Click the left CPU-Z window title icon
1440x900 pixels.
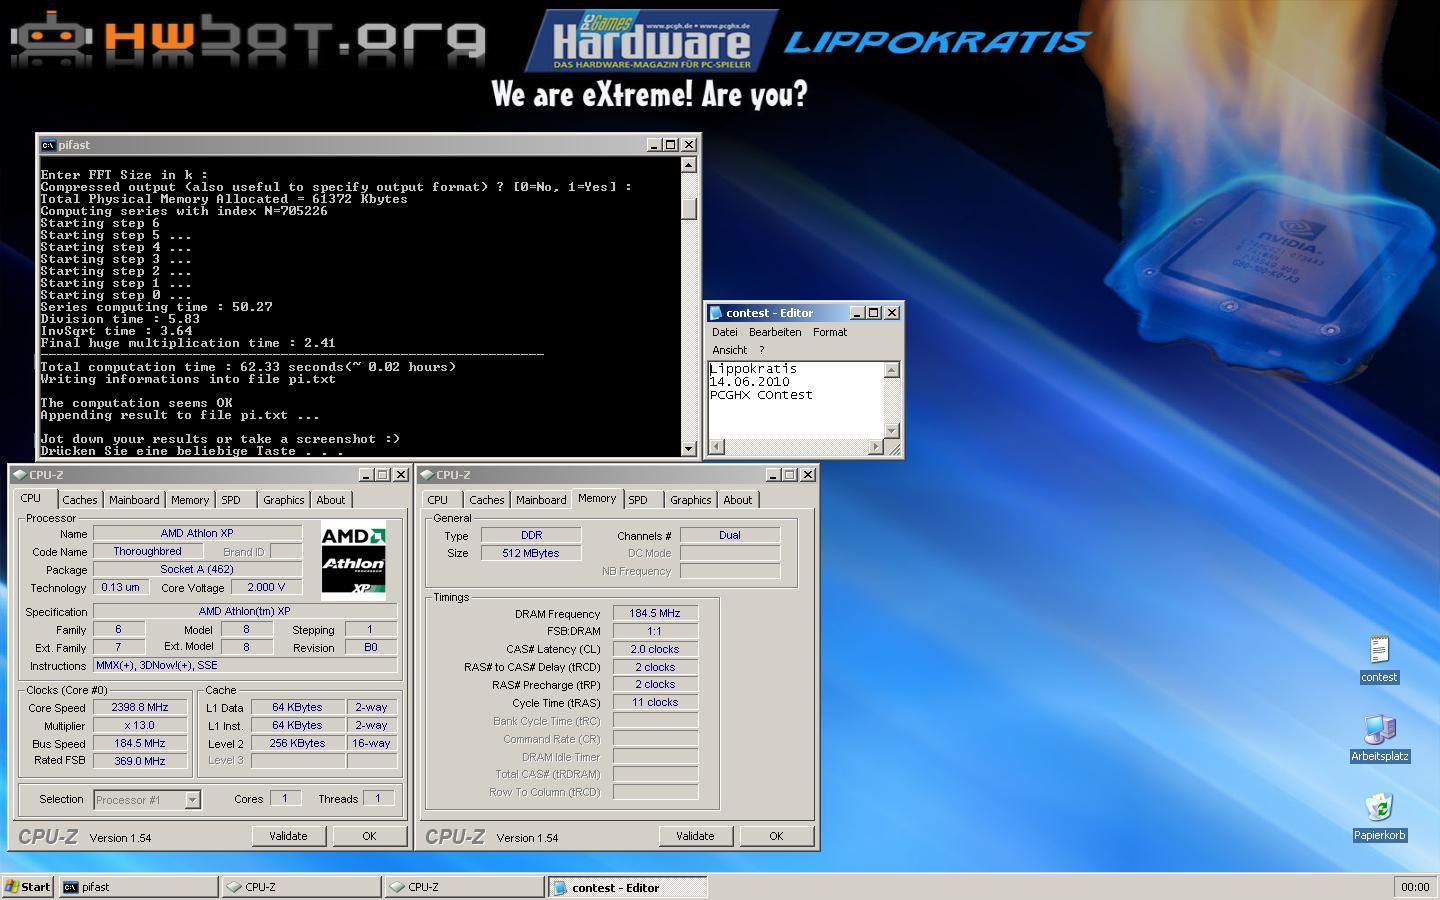[x=20, y=475]
